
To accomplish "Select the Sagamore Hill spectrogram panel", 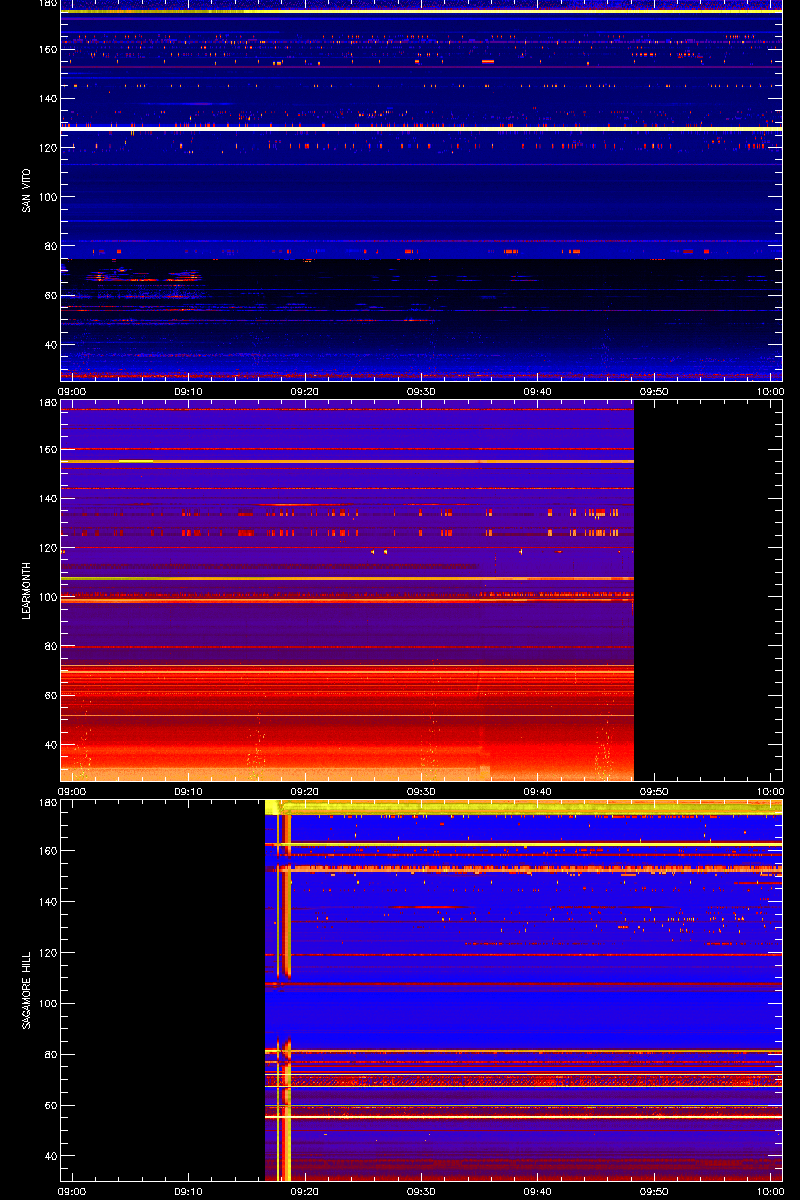I will (x=421, y=991).
